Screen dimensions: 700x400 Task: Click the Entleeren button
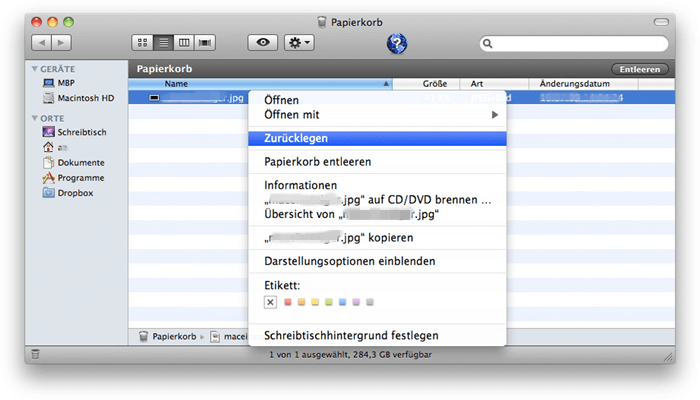coord(640,69)
